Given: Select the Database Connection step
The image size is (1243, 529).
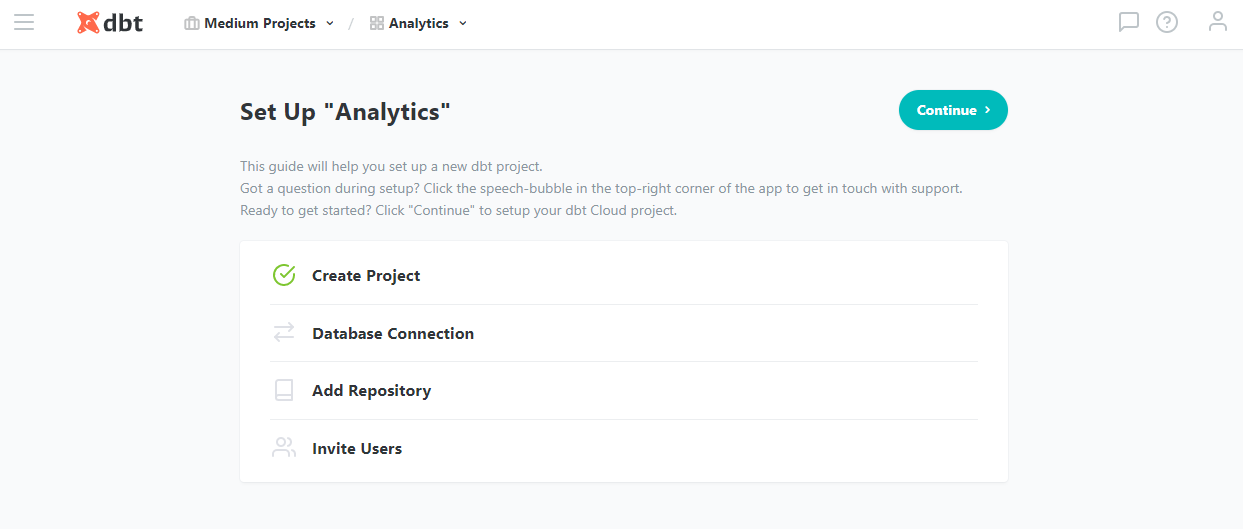Looking at the screenshot, I should [393, 334].
